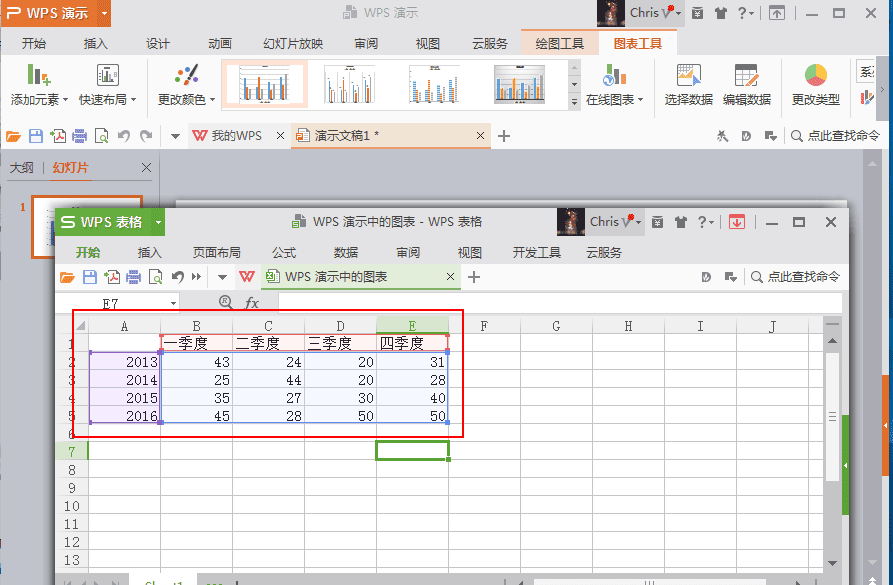893x585 pixels.
Task: Print icon in WPS 表格 toolbar
Action: (133, 277)
